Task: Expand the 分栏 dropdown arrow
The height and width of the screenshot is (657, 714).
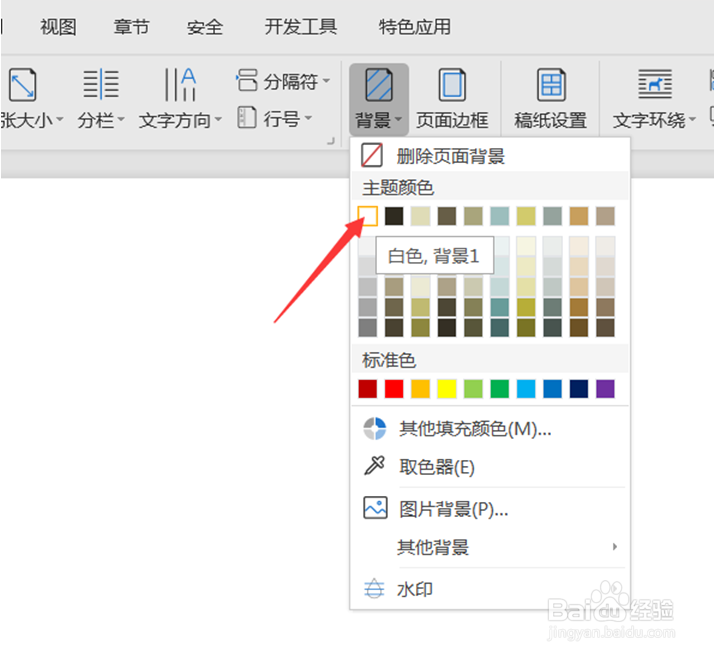Action: pyautogui.click(x=121, y=119)
